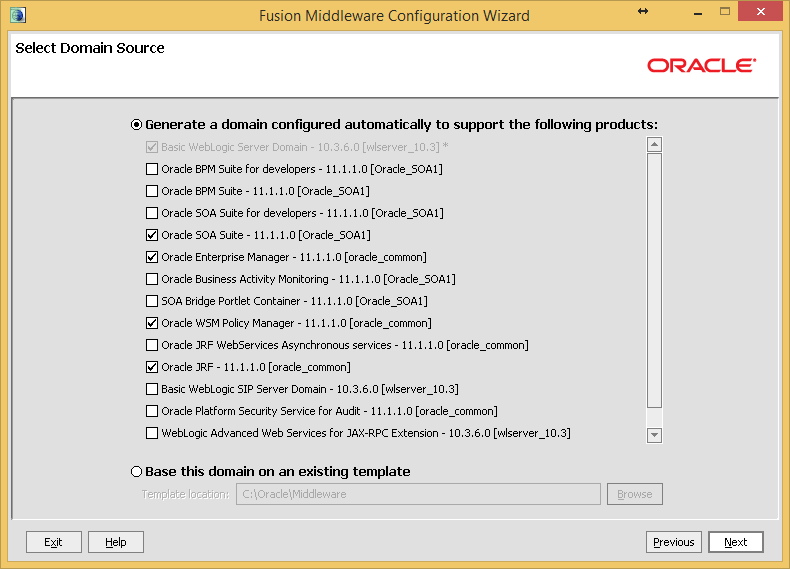This screenshot has height=569, width=790.
Task: Enable Oracle Platform Security Service for Audit
Action: coord(152,411)
